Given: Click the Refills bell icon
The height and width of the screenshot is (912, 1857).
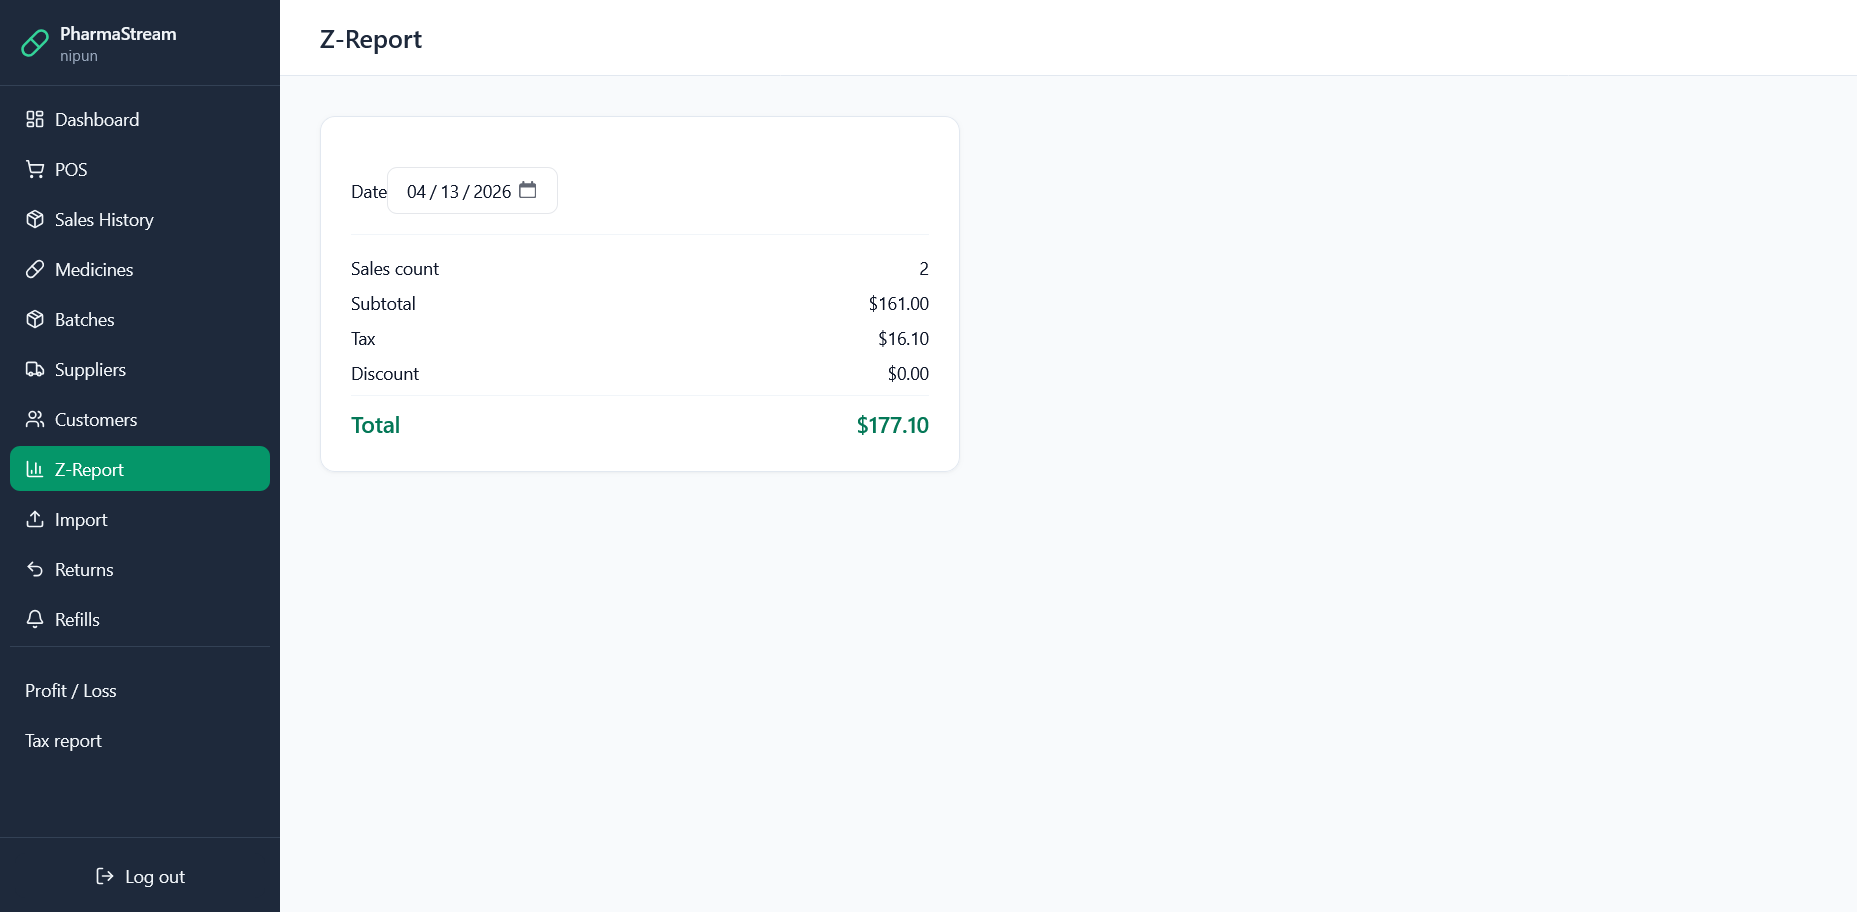Looking at the screenshot, I should [x=35, y=620].
